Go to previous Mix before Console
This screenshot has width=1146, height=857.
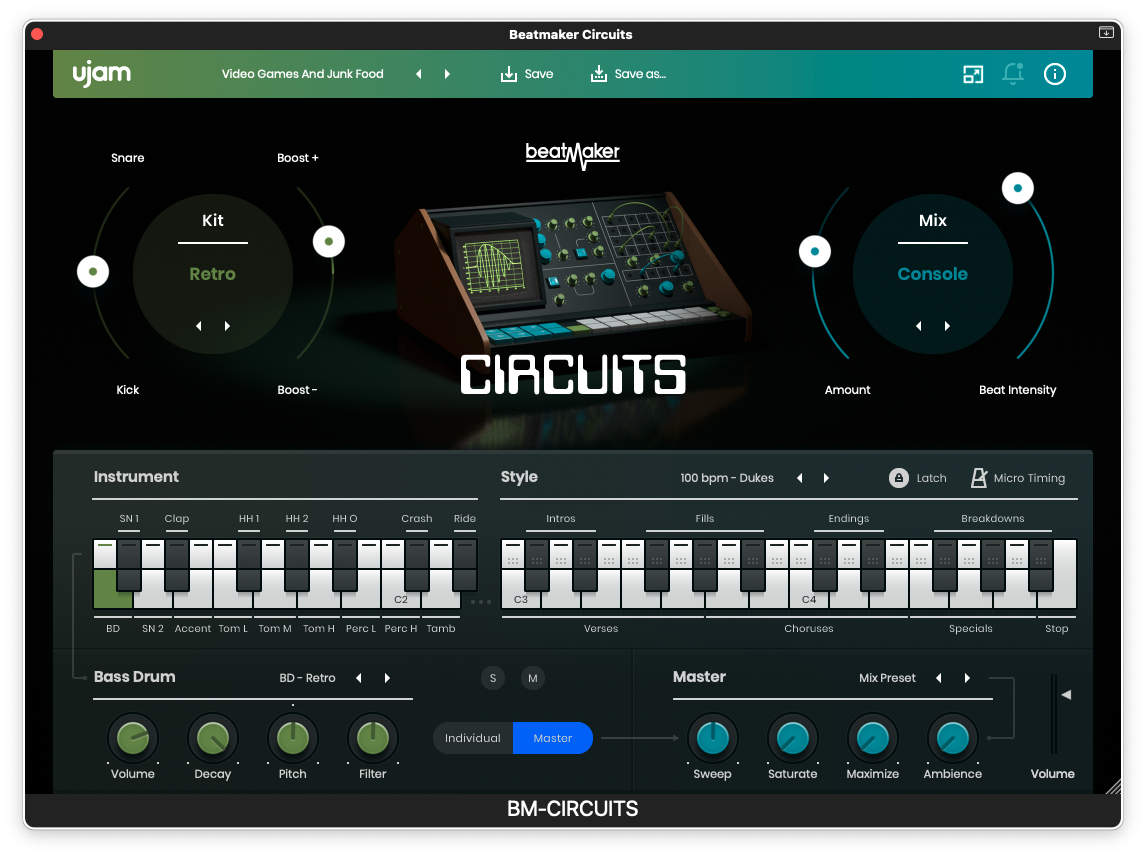pyautogui.click(x=919, y=326)
